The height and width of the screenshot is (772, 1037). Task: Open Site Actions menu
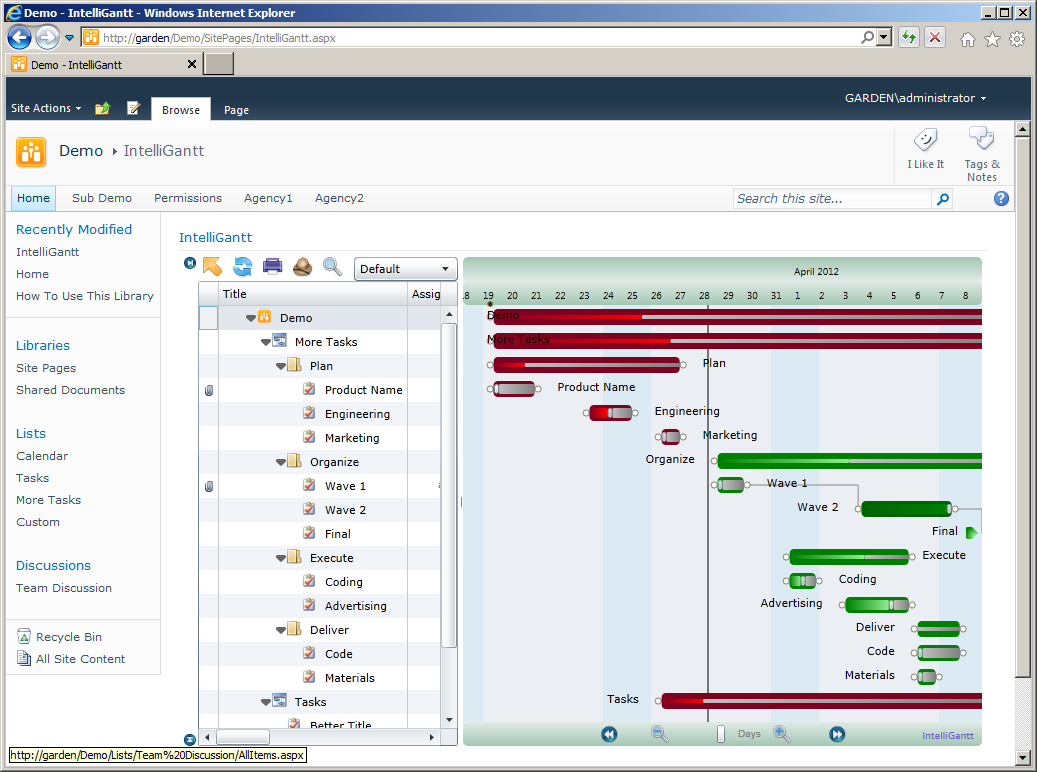pos(46,108)
